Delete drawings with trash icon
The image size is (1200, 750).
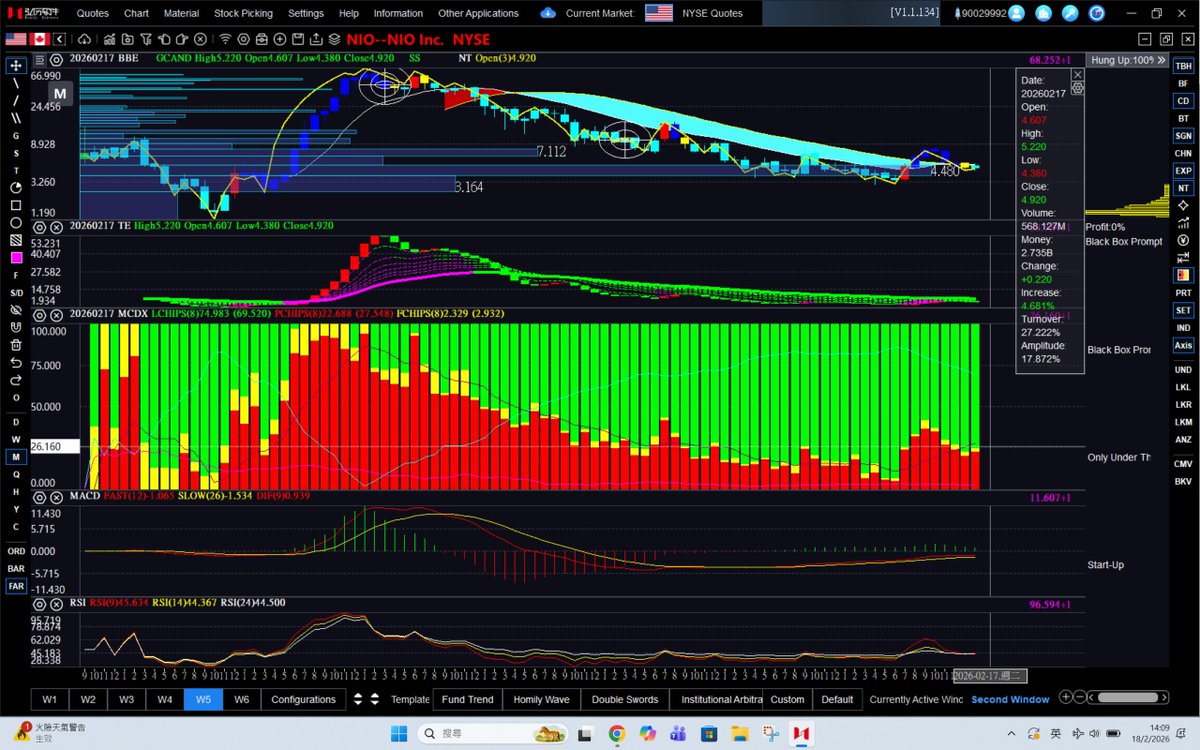coord(16,345)
